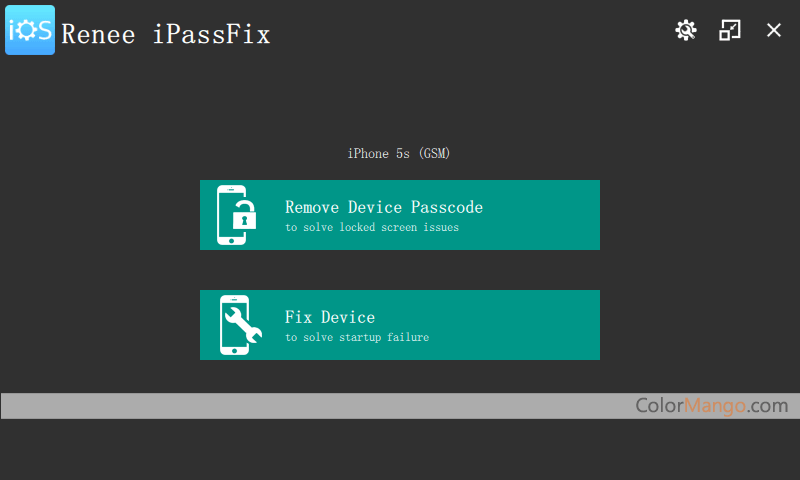Open settings via the gear-wrench icon
Screen dimensions: 800x480
pyautogui.click(x=686, y=30)
